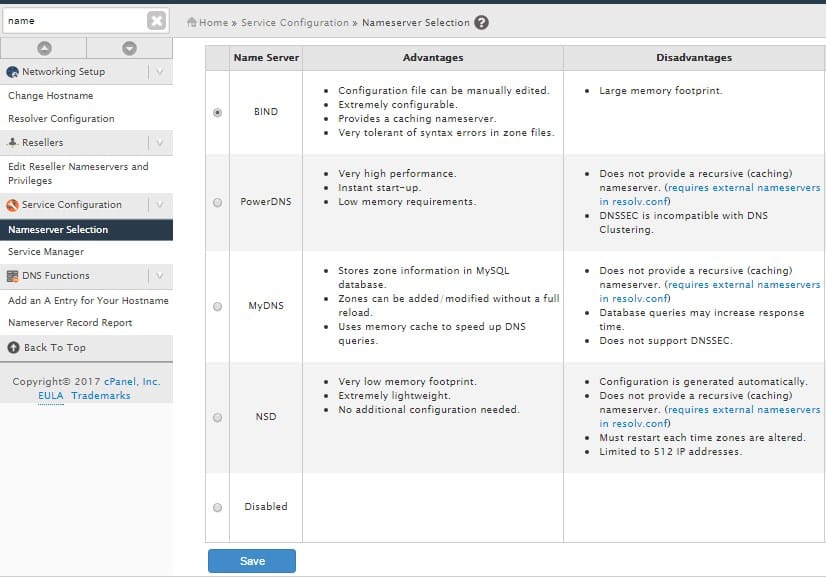Collapse the Resellers section chevron
Image resolution: width=826 pixels, height=578 pixels.
160,142
